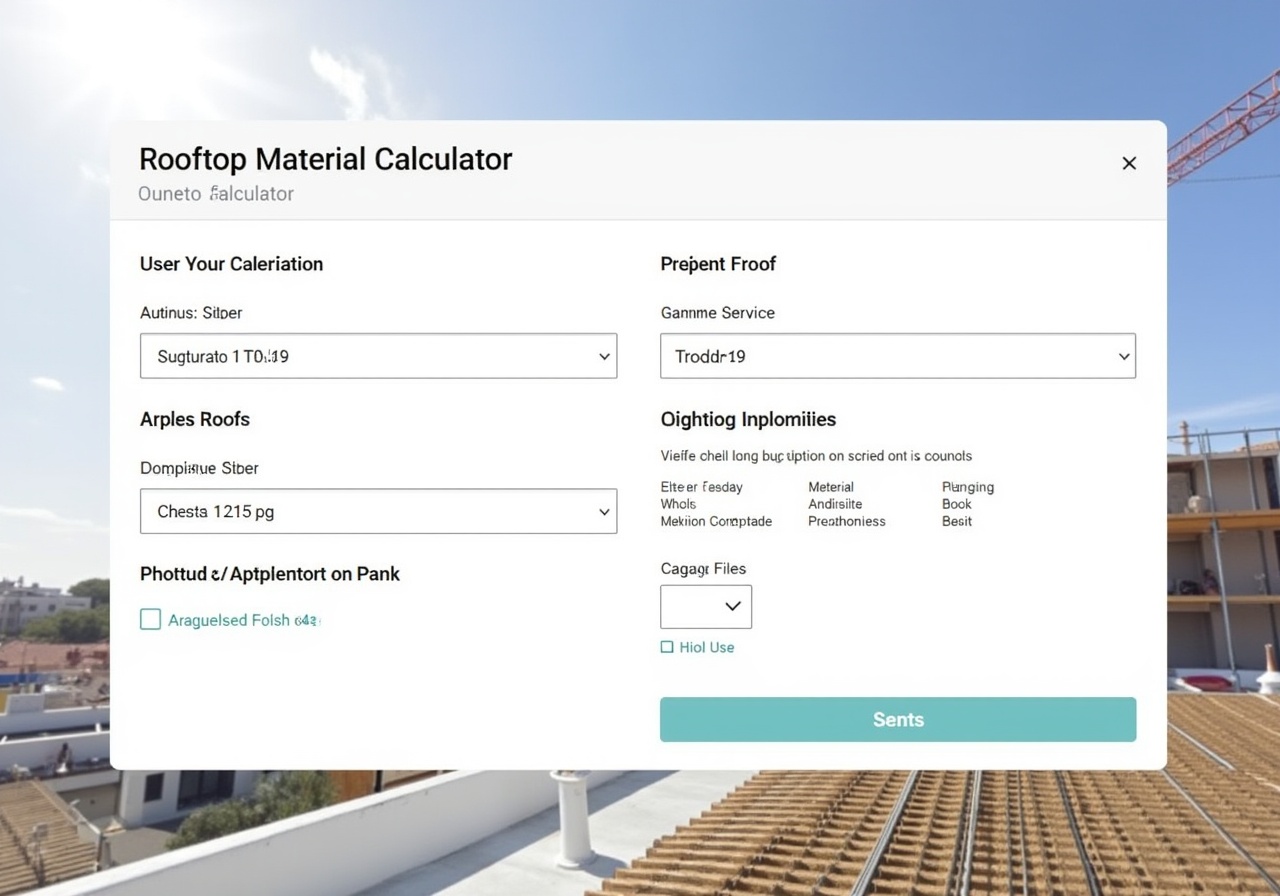The image size is (1280, 896).
Task: Close the Rooftop Material Calculator dialog
Action: click(1129, 163)
